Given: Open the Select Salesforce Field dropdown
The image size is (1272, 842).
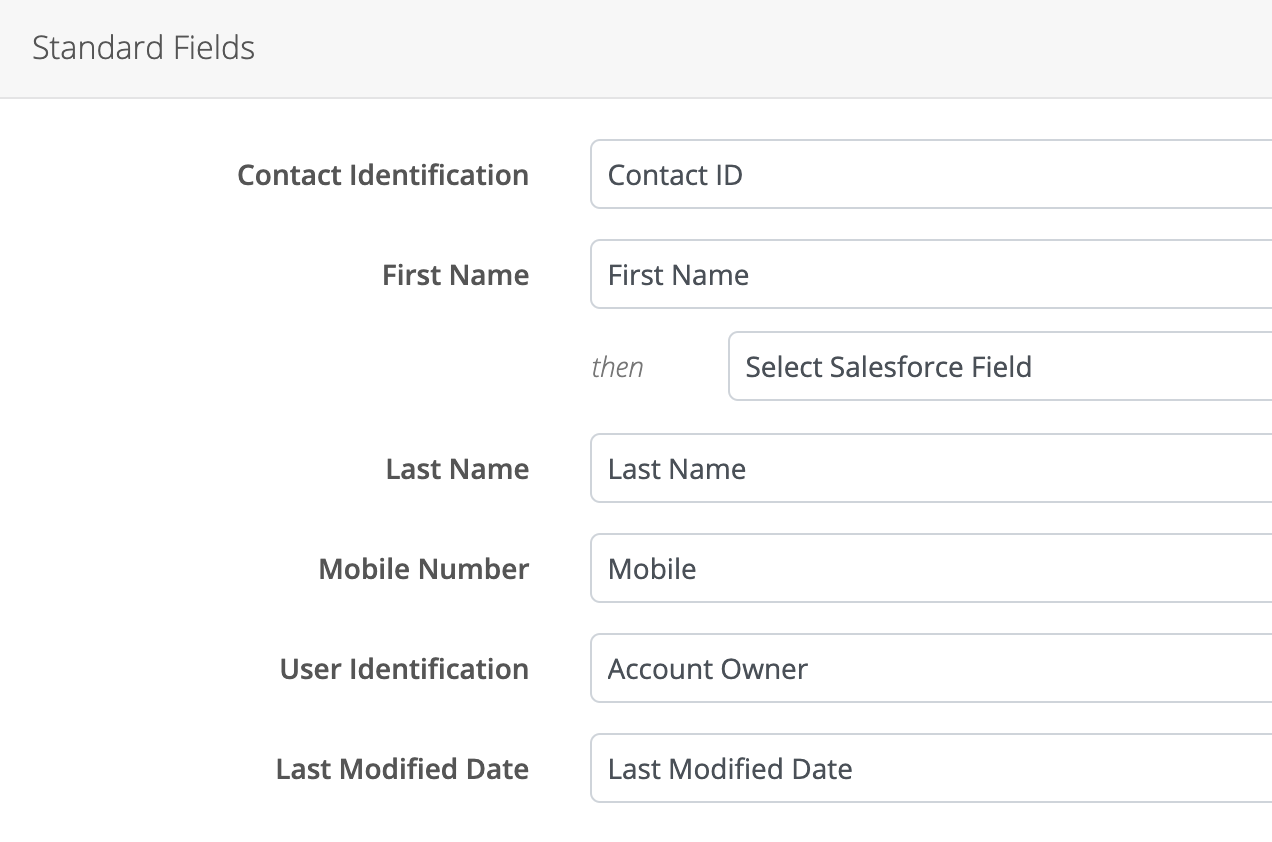Looking at the screenshot, I should pyautogui.click(x=1000, y=367).
